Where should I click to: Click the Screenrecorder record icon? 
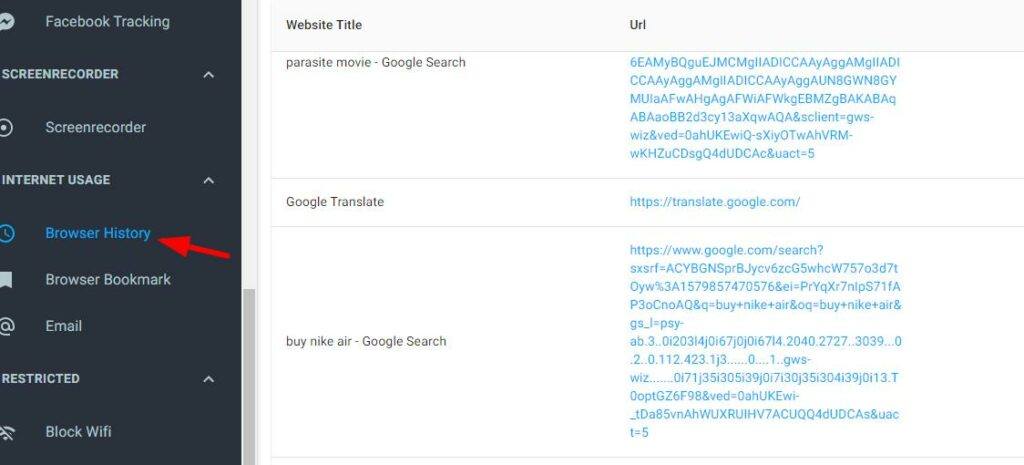tap(5, 127)
